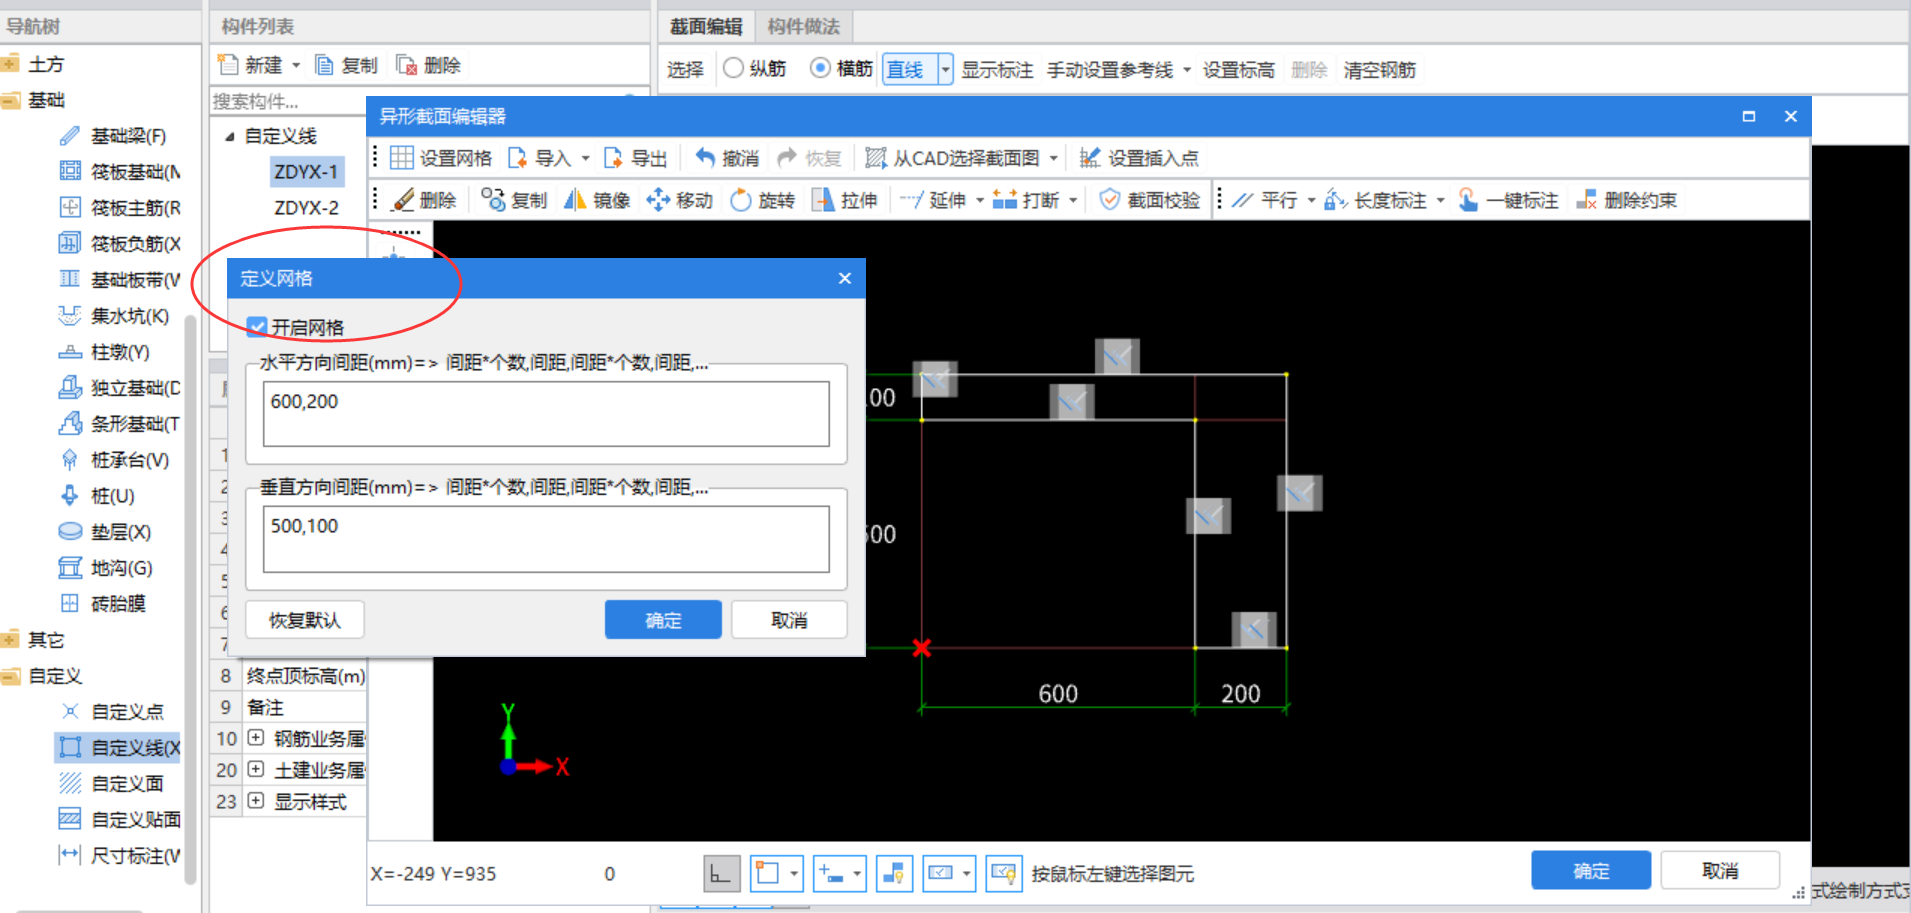Screen dimensions: 1911x913
Task: Open the 导入 dropdown arrow
Action: [585, 158]
